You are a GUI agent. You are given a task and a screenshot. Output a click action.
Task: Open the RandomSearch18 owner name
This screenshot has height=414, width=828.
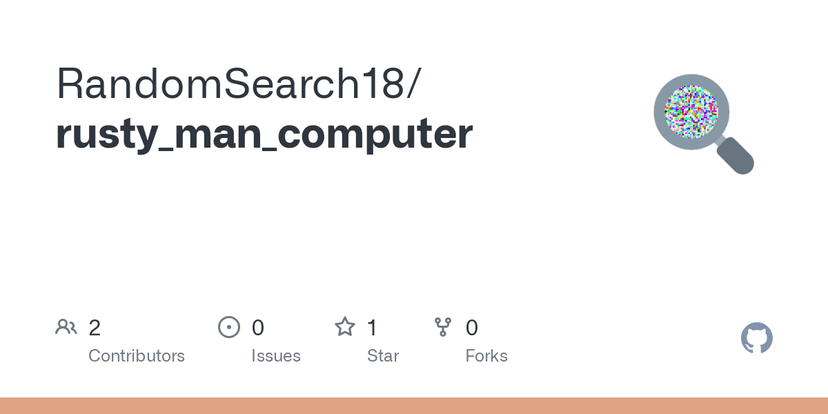click(x=231, y=85)
